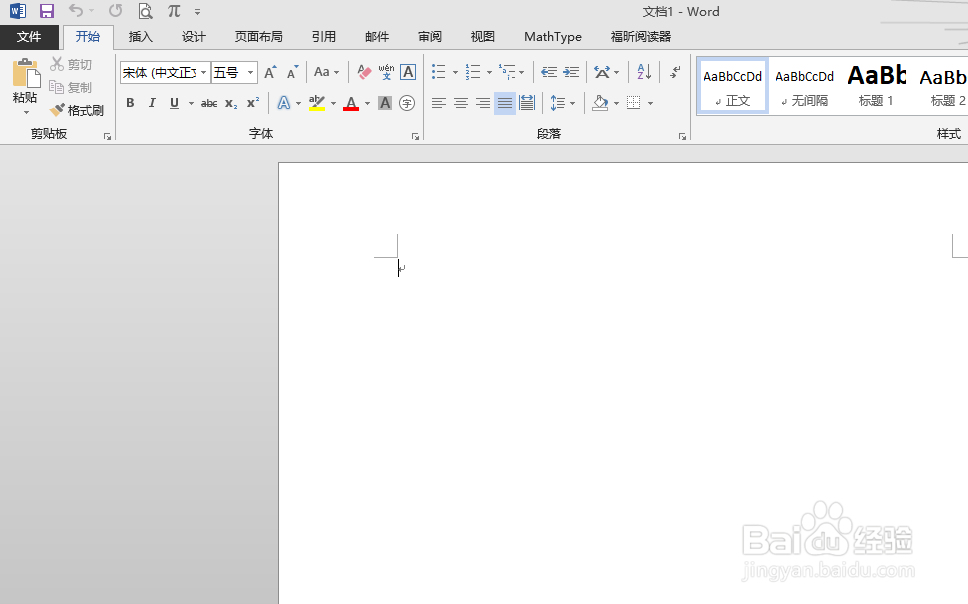Expand the highlight color dropdown arrow
The image size is (968, 604).
click(333, 104)
